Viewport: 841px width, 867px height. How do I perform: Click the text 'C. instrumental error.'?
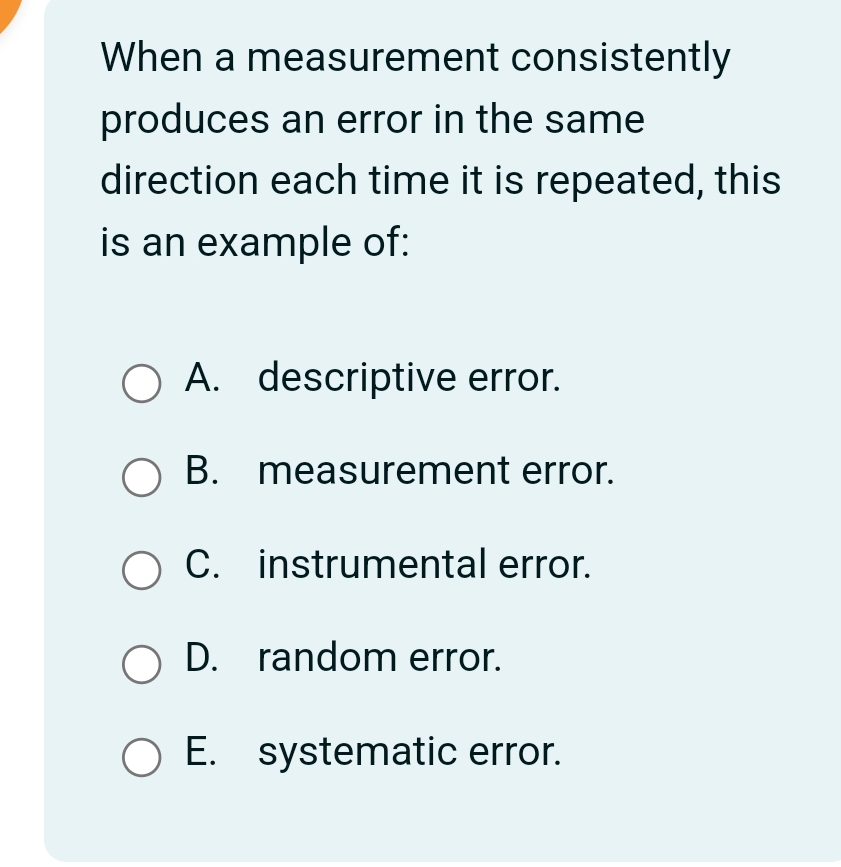click(x=390, y=565)
